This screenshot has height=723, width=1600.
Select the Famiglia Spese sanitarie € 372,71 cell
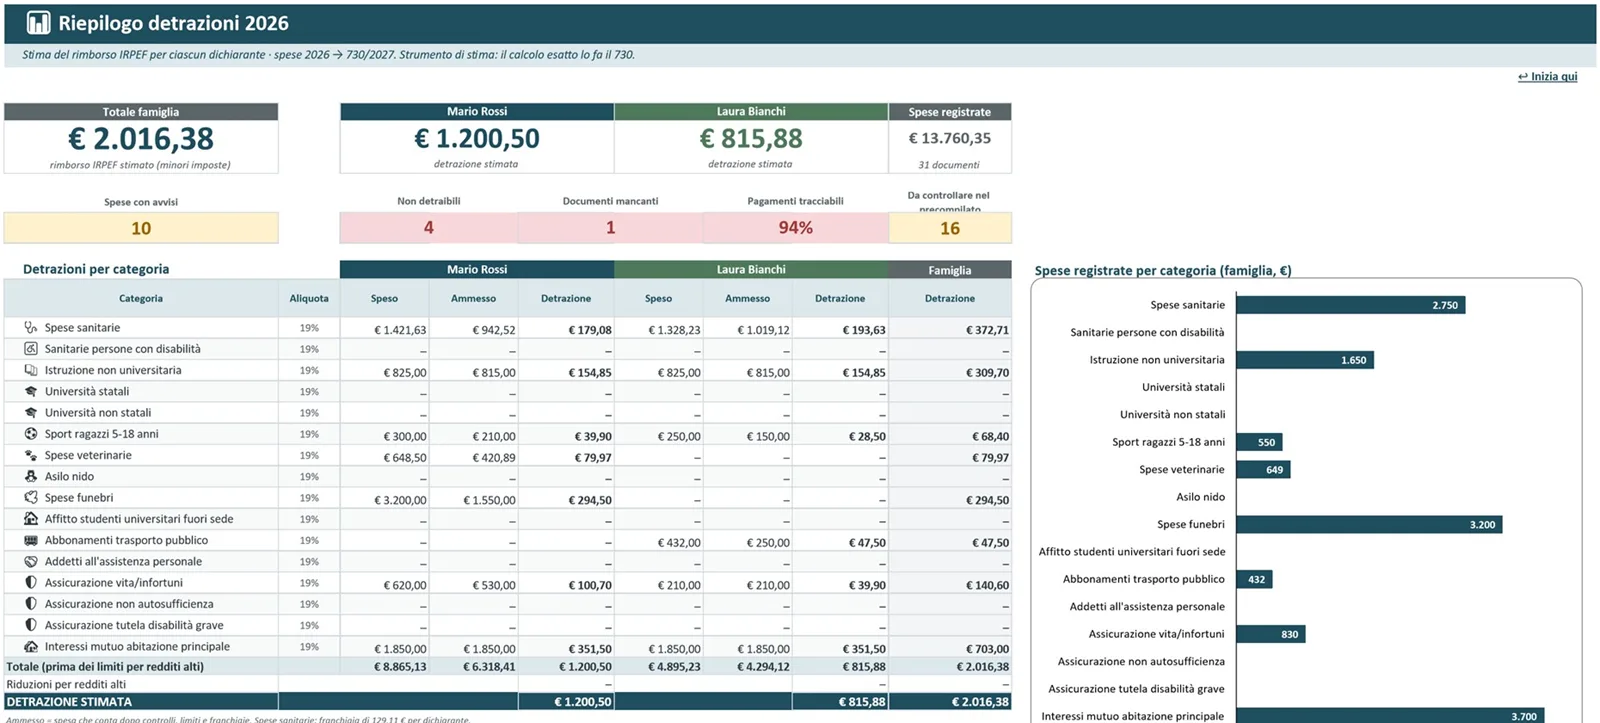point(950,330)
